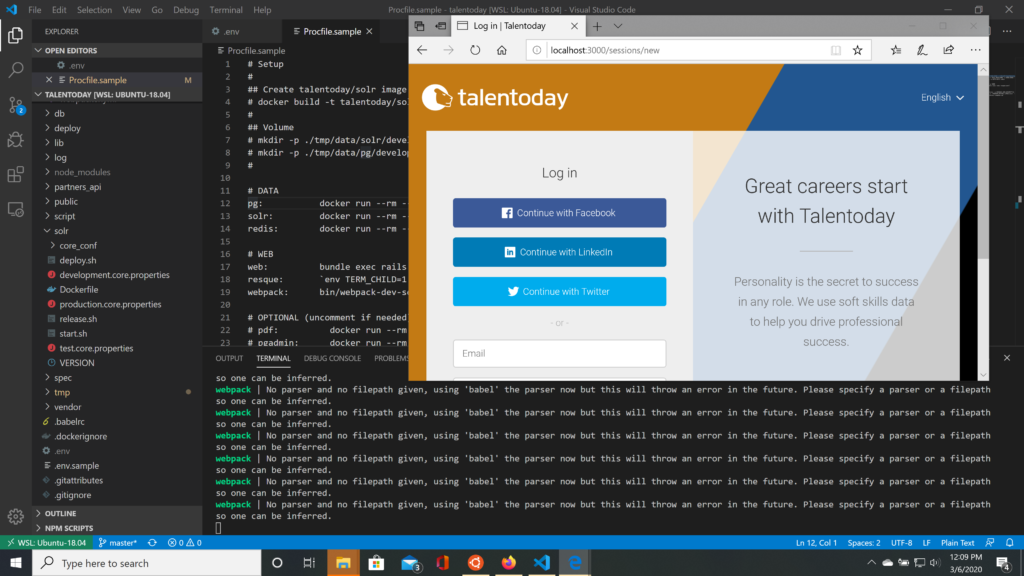Switch to the .env editor tab
1024x576 pixels.
231,31
